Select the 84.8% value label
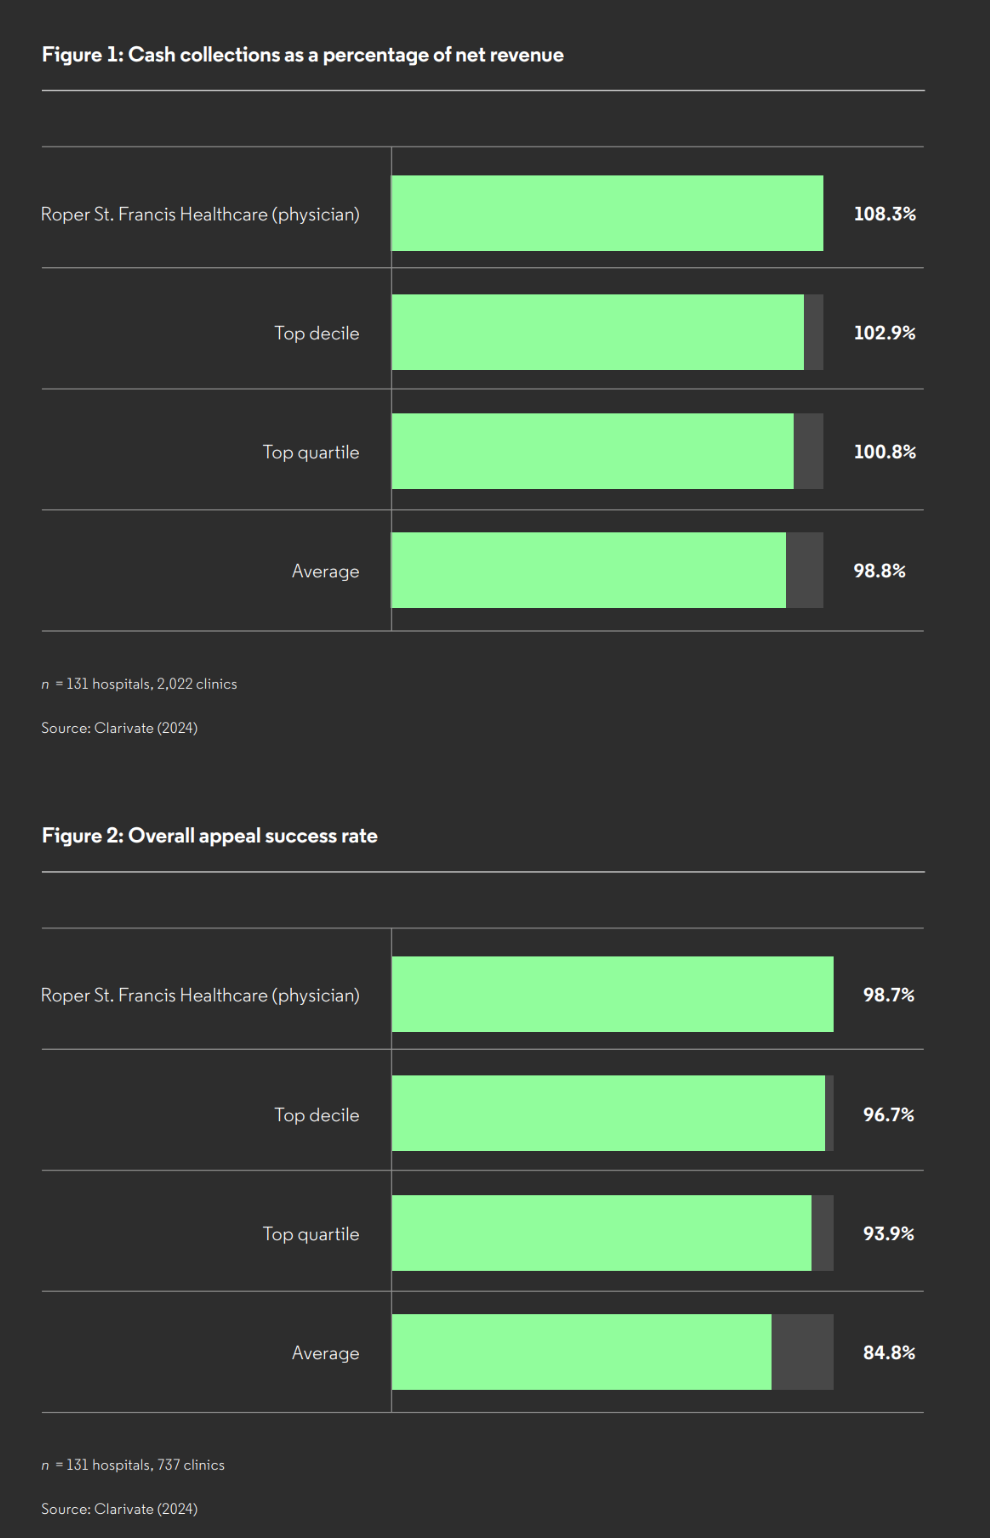 pyautogui.click(x=888, y=1353)
